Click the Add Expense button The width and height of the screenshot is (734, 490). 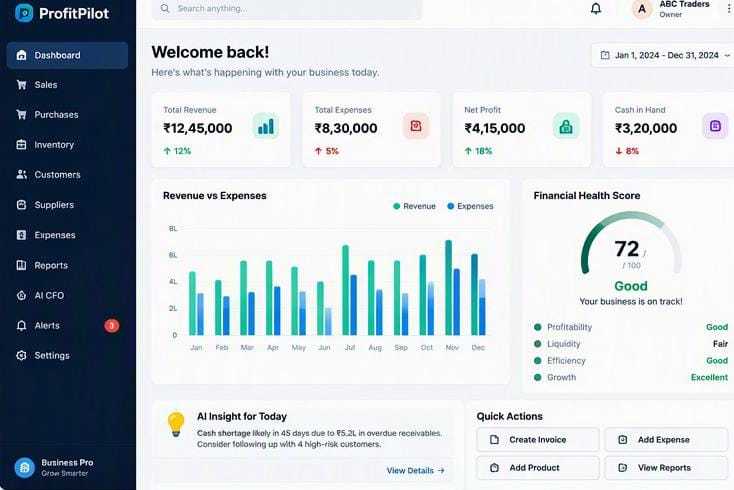pos(666,439)
